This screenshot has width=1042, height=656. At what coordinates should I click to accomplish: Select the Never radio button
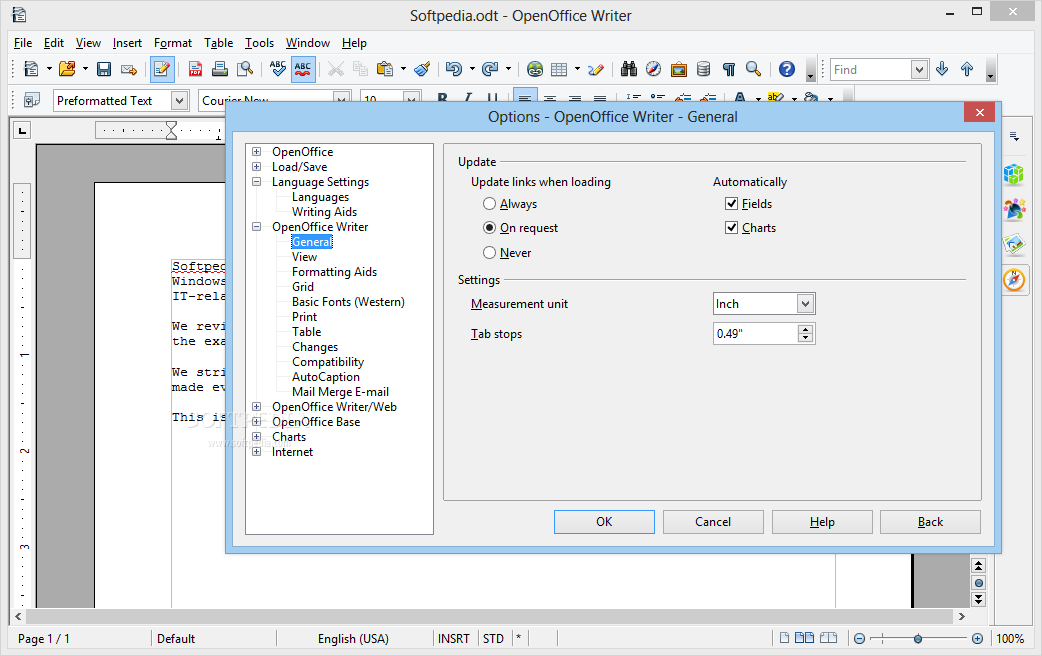[x=490, y=253]
